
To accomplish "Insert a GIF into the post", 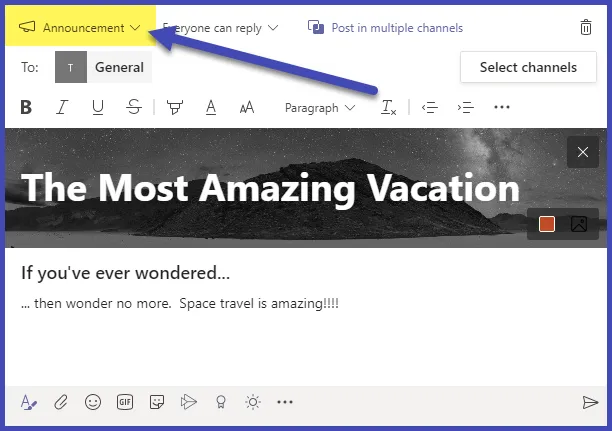I will coord(125,402).
